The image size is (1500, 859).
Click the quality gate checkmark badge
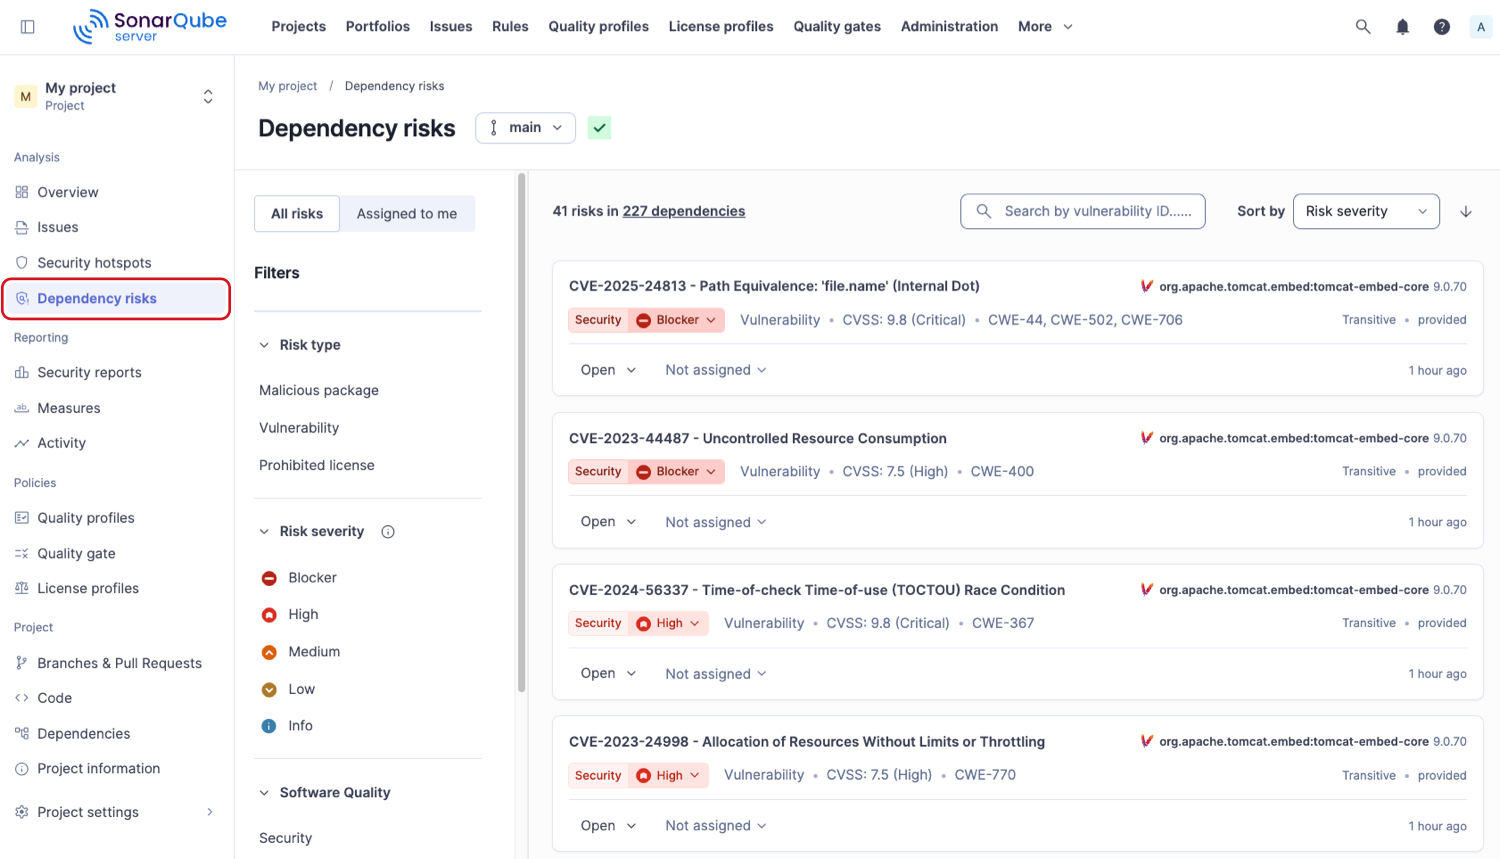pos(598,128)
